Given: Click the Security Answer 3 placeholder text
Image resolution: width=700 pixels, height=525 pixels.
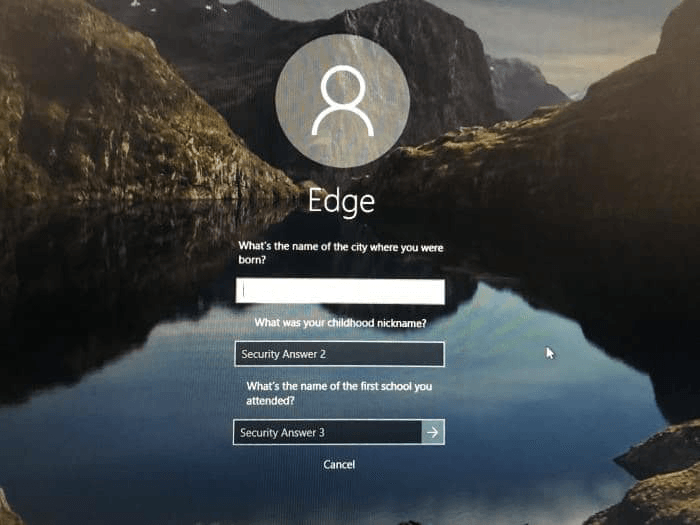Looking at the screenshot, I should 282,433.
